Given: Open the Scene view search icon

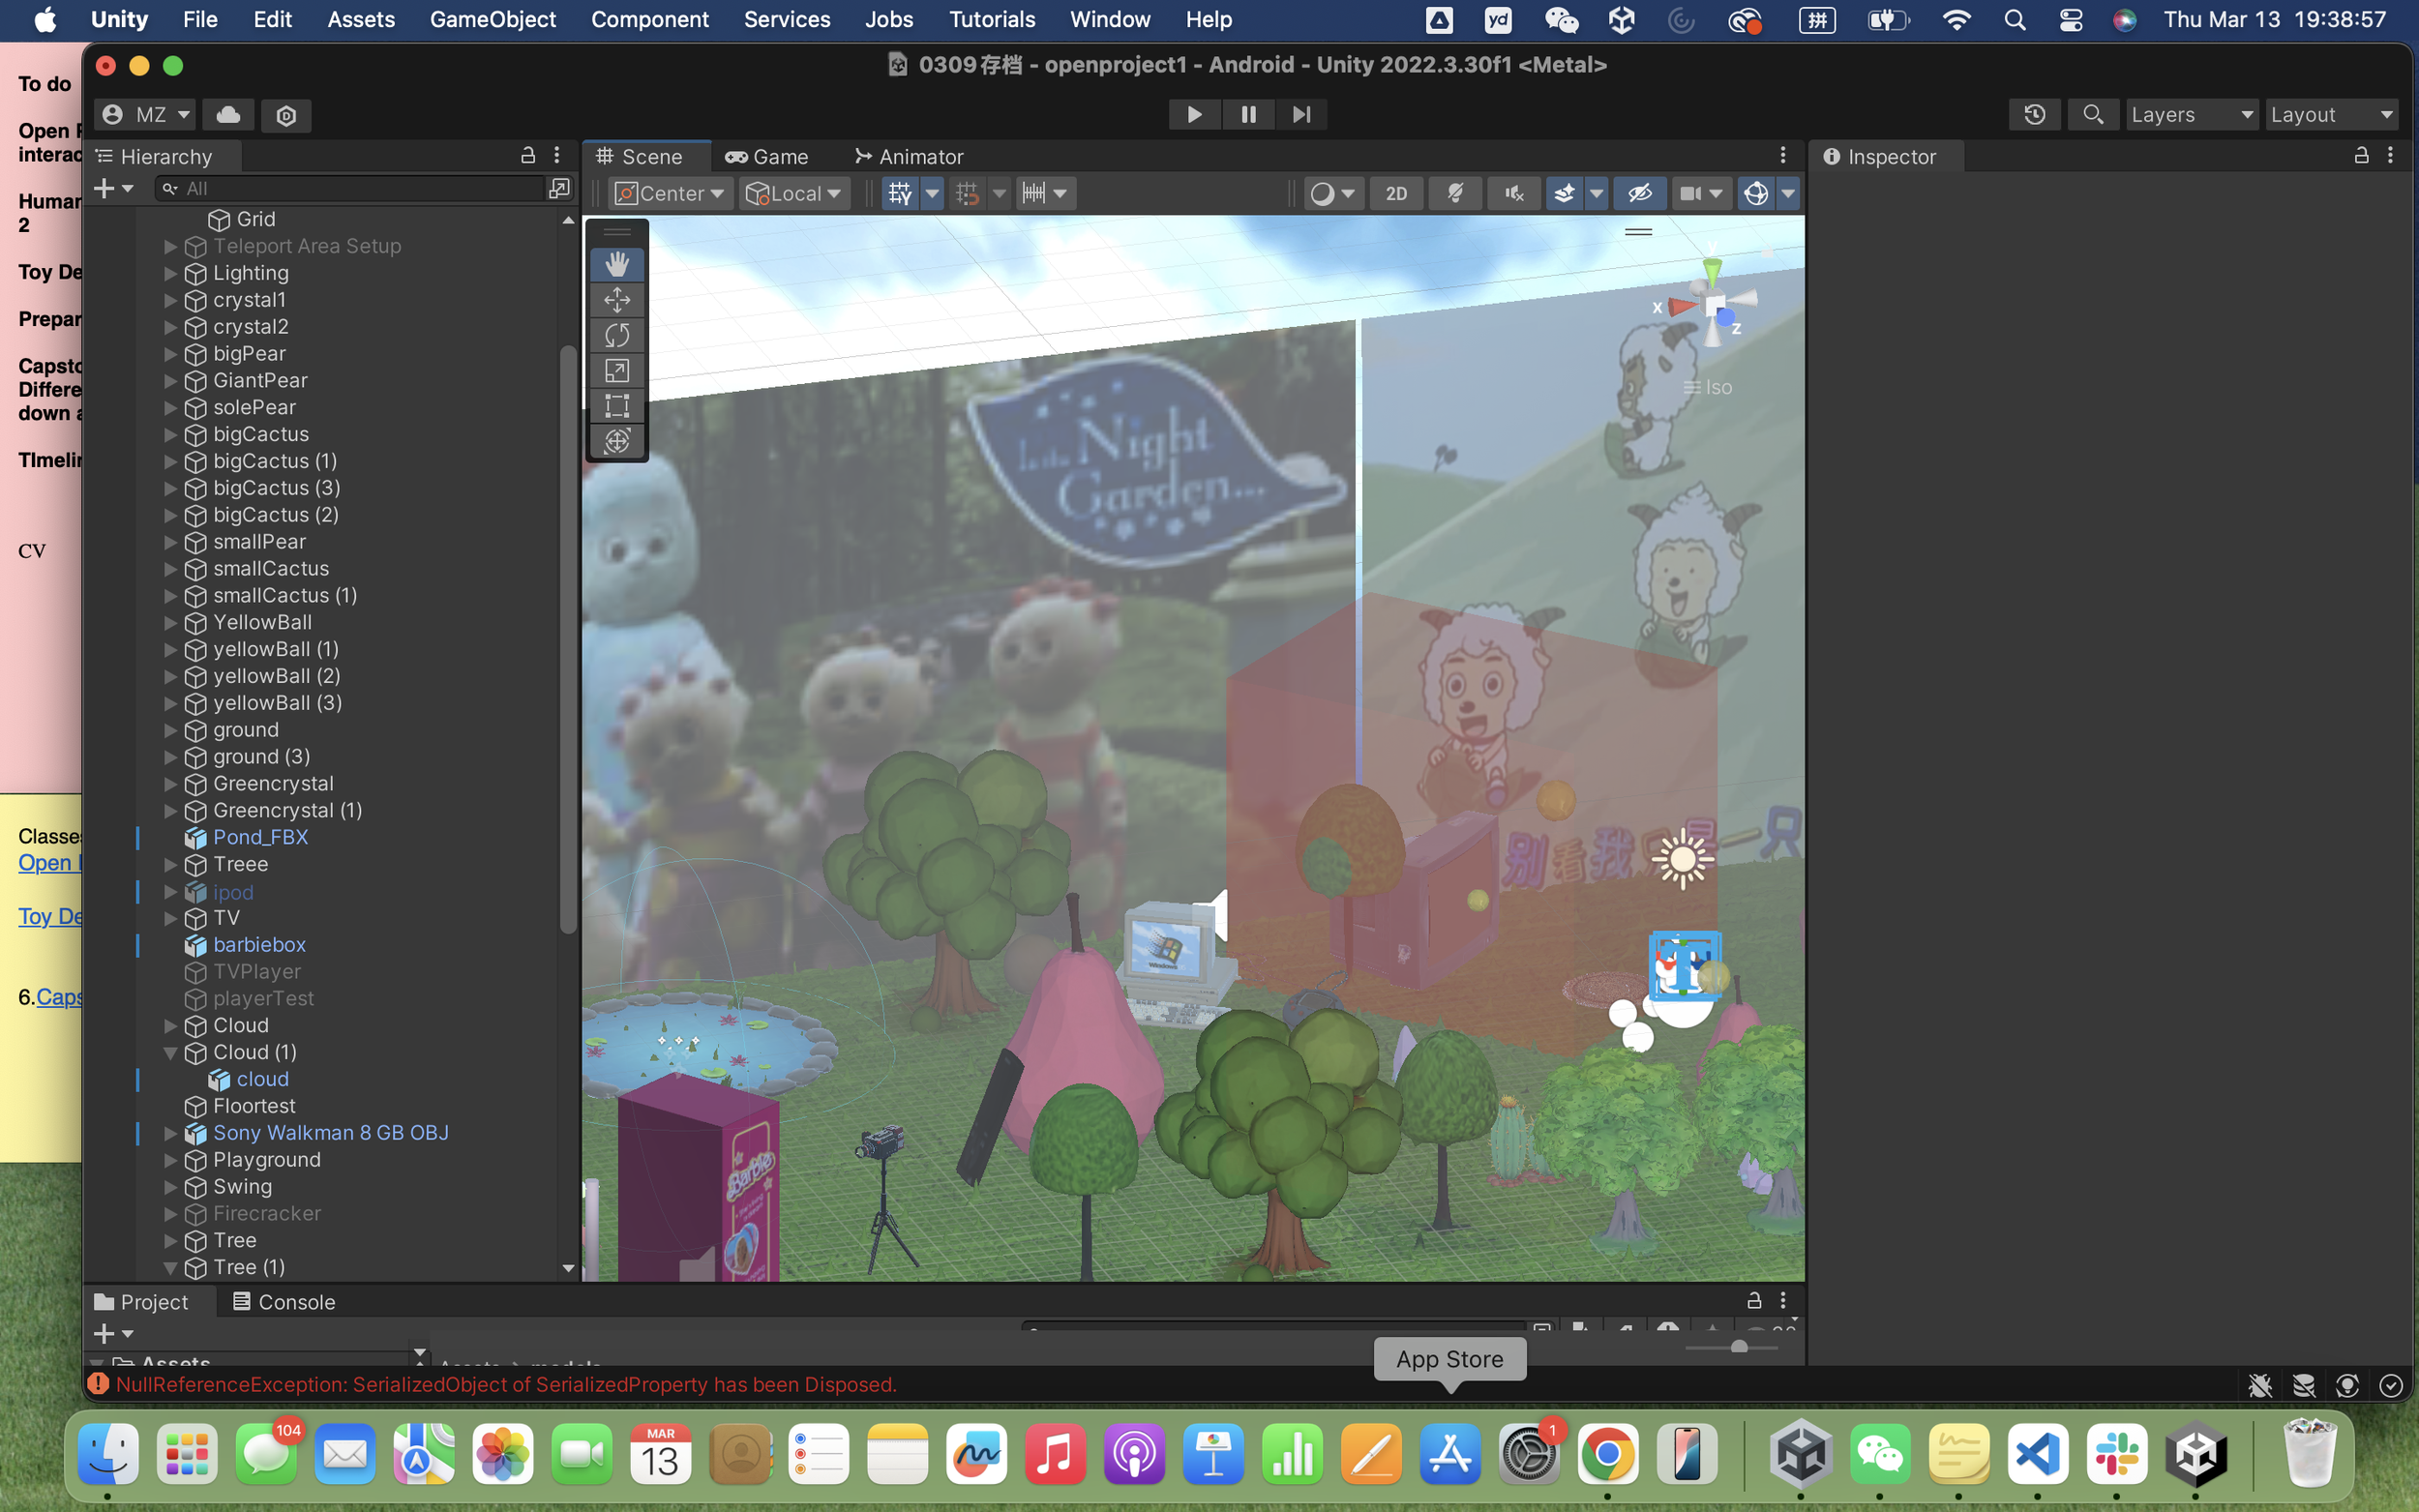Looking at the screenshot, I should pyautogui.click(x=2092, y=114).
